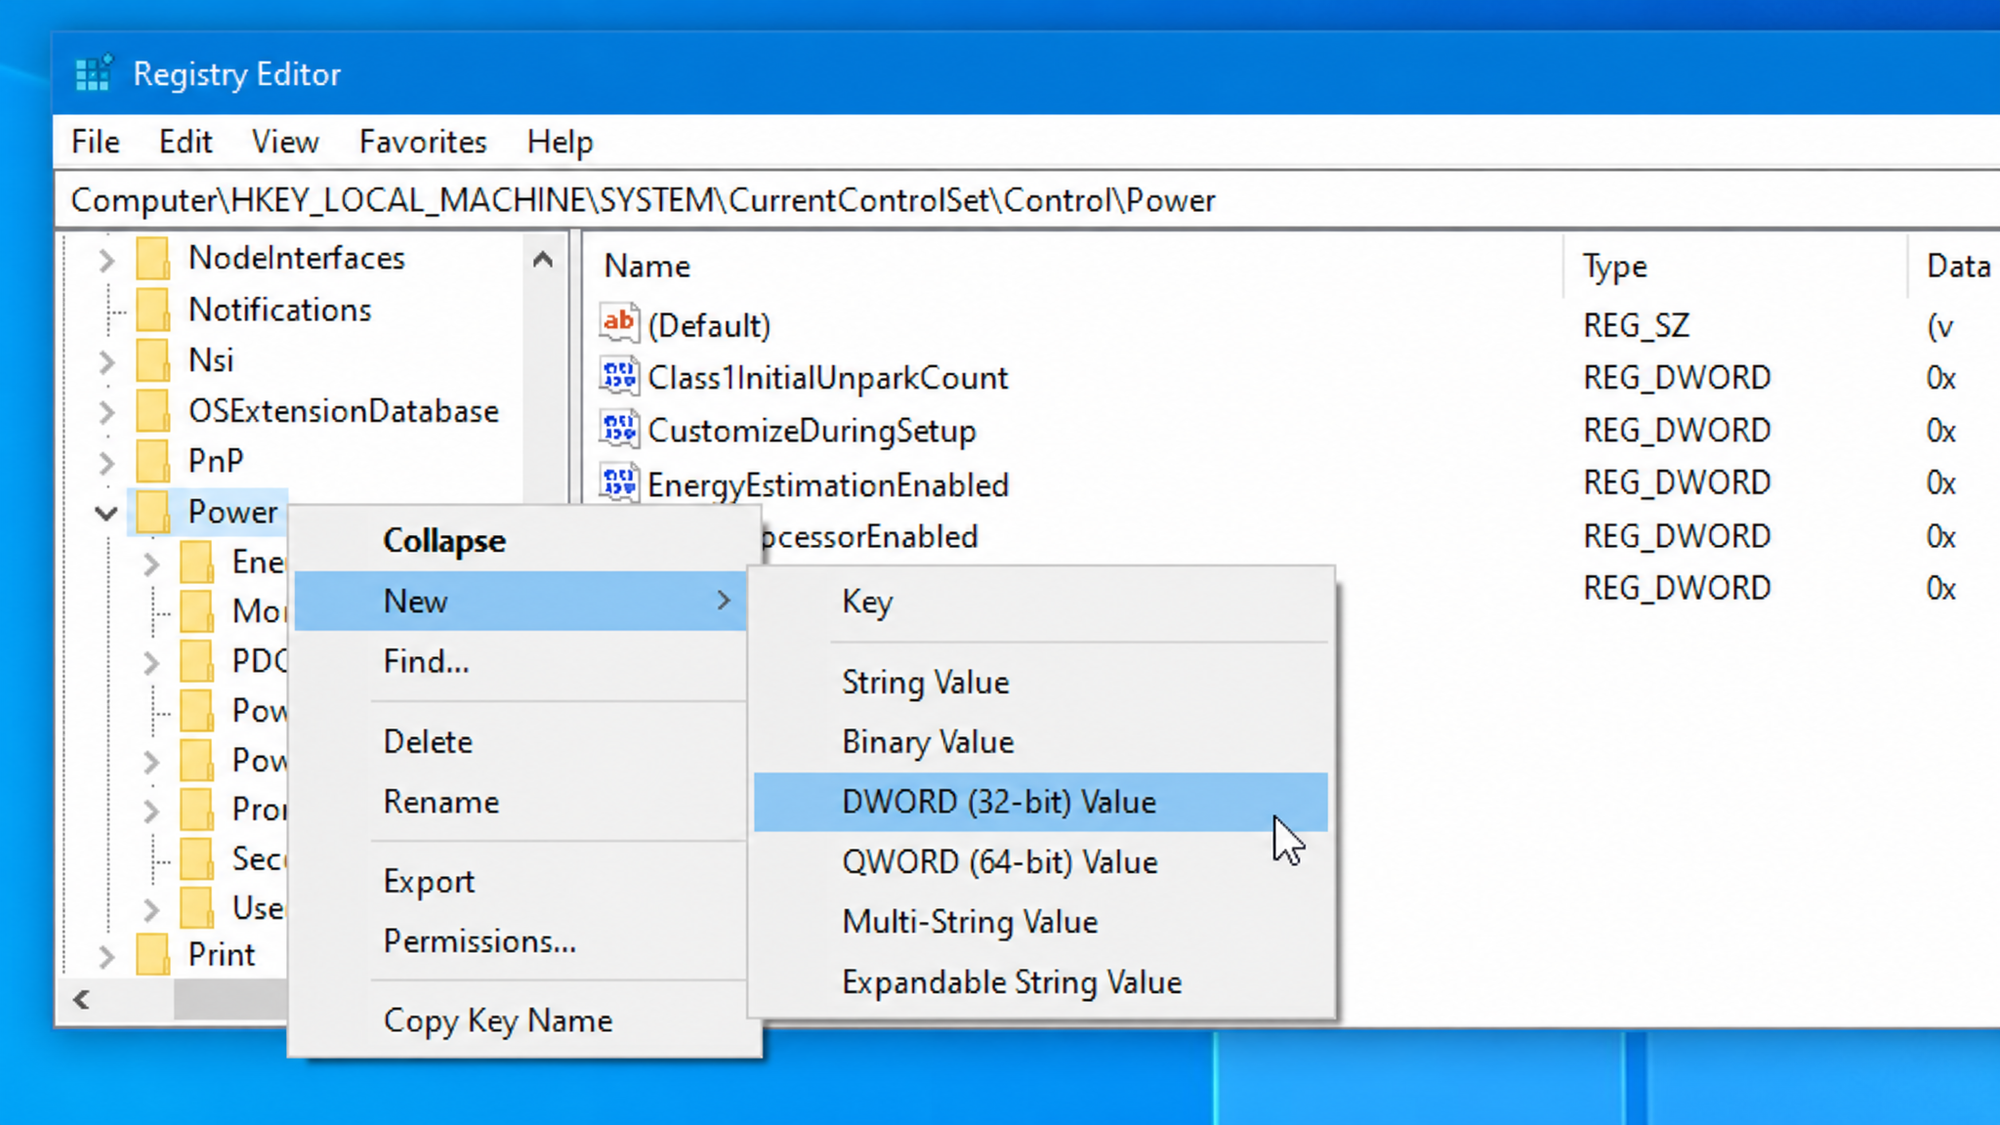Expand the Use subkey under Power
Viewport: 2000px width, 1125px height.
pos(151,910)
